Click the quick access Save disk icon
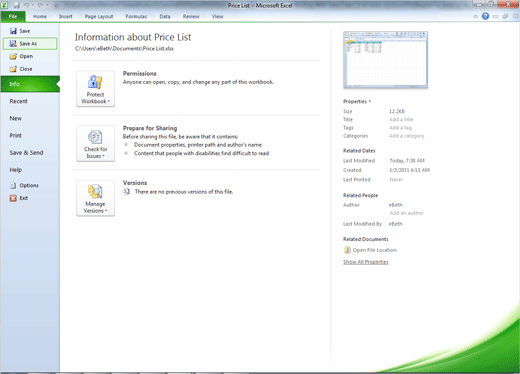 click(16, 5)
